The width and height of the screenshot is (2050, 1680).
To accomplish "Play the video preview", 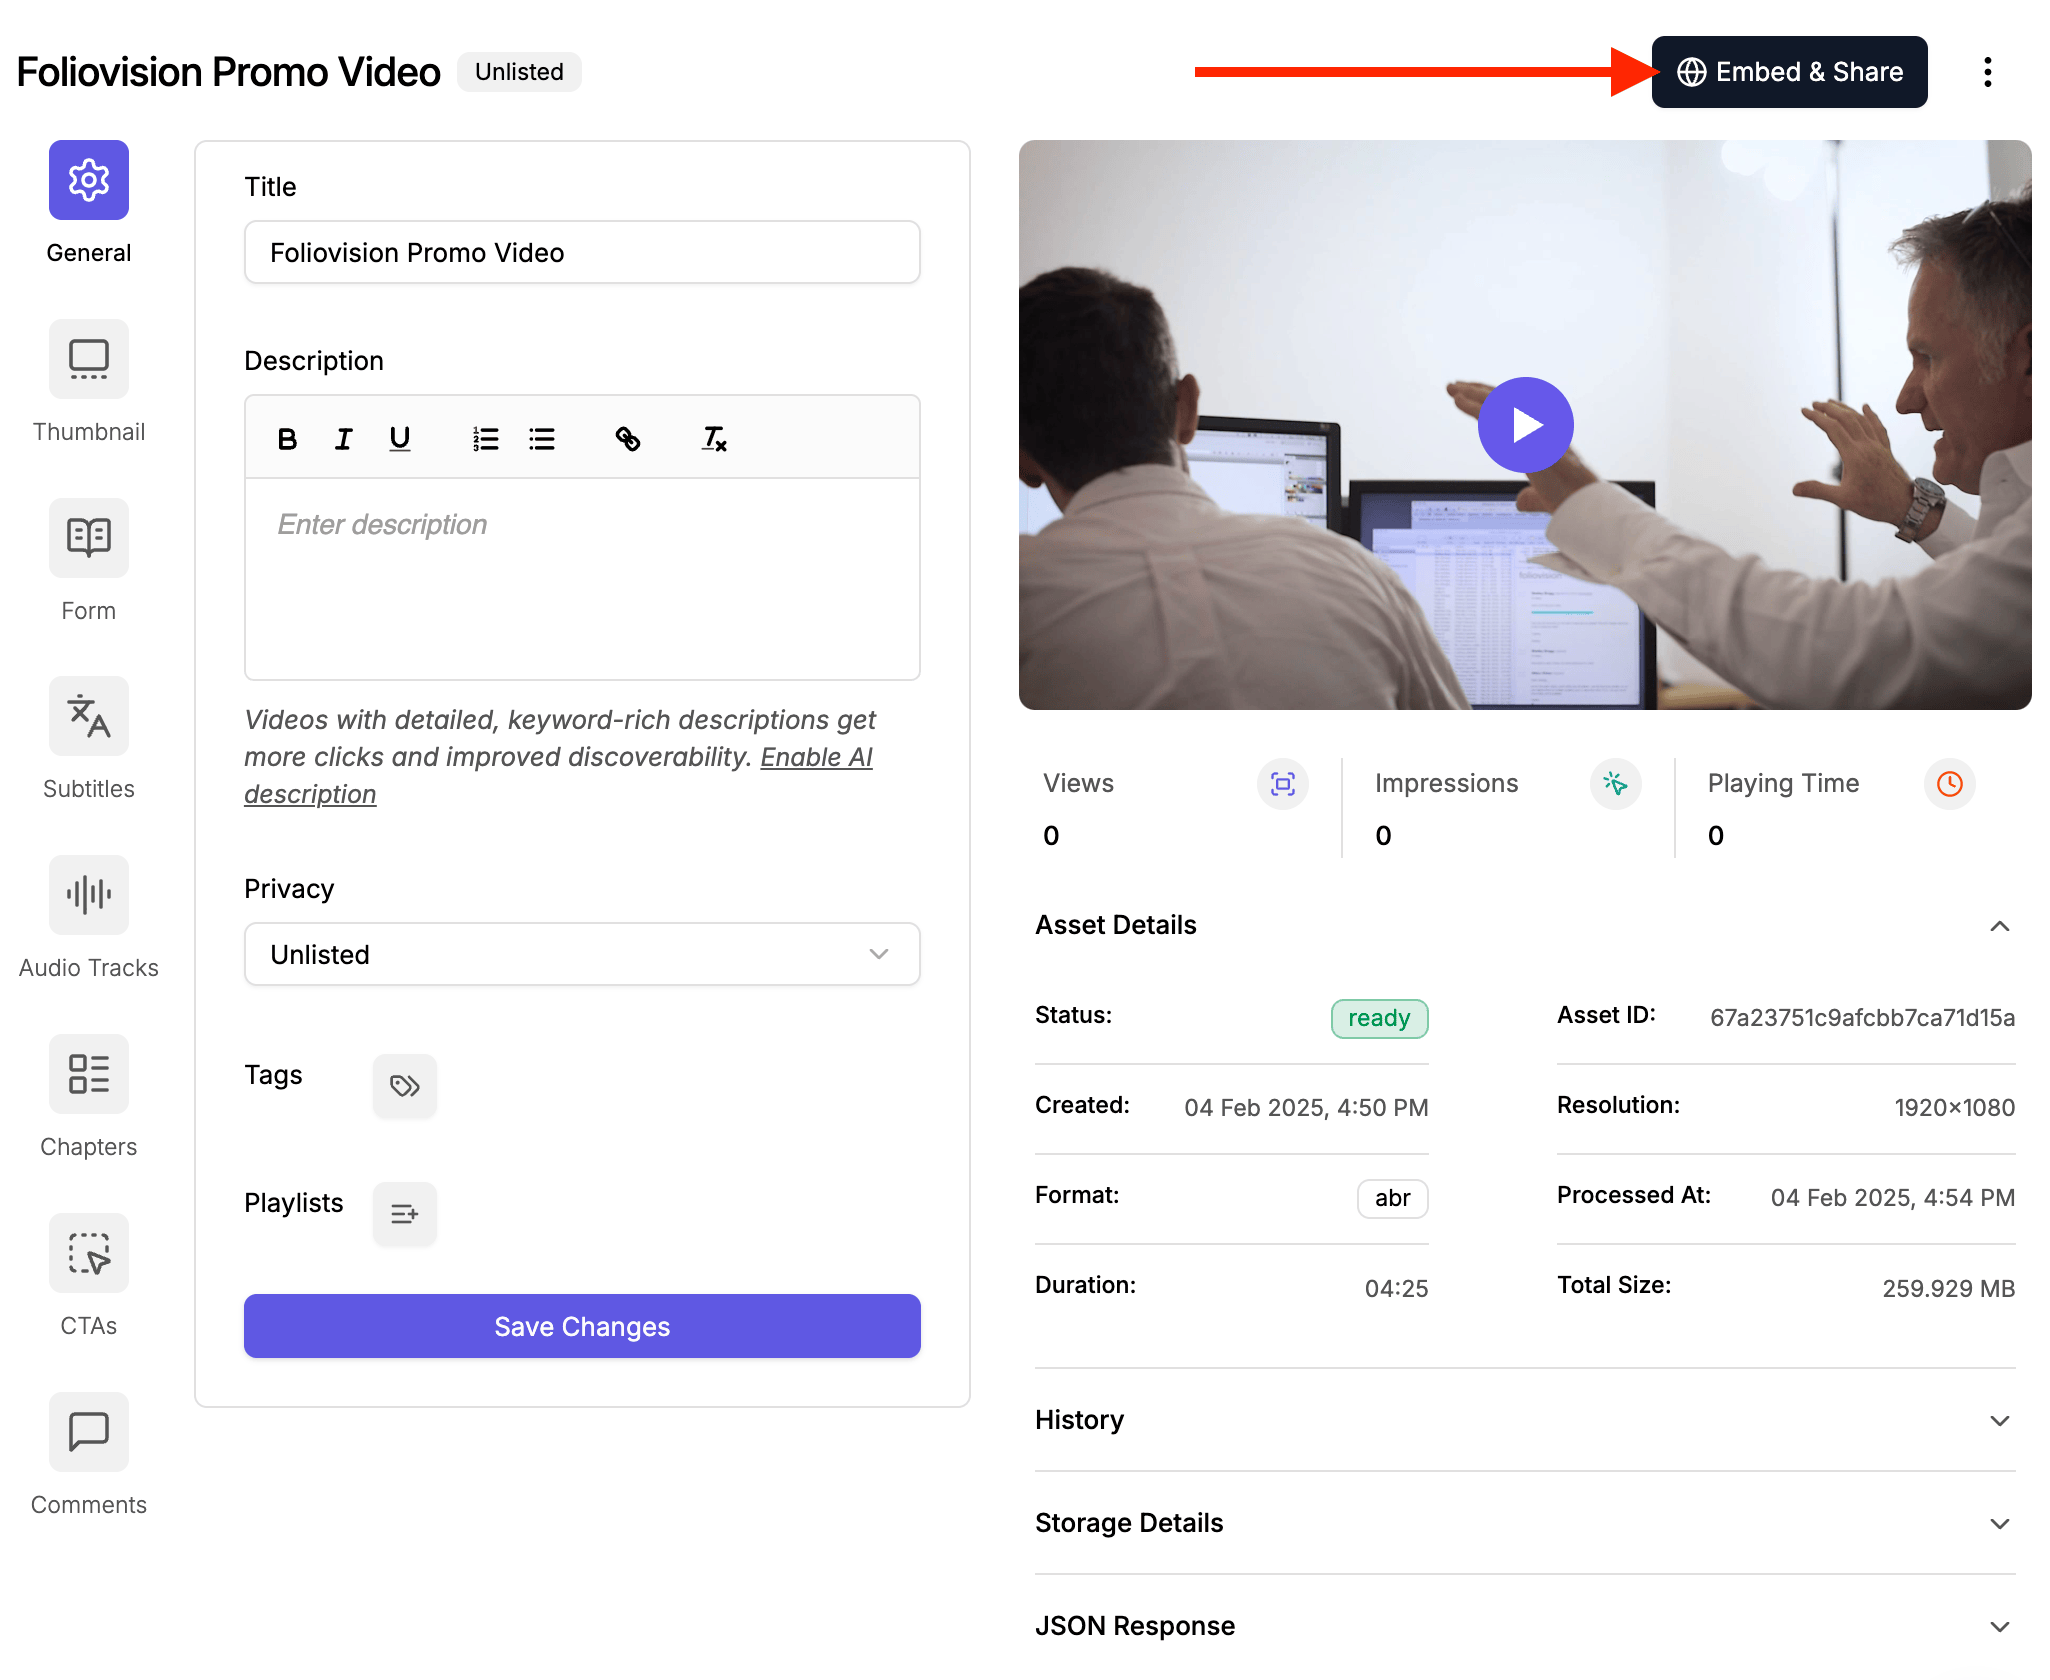I will (1525, 425).
